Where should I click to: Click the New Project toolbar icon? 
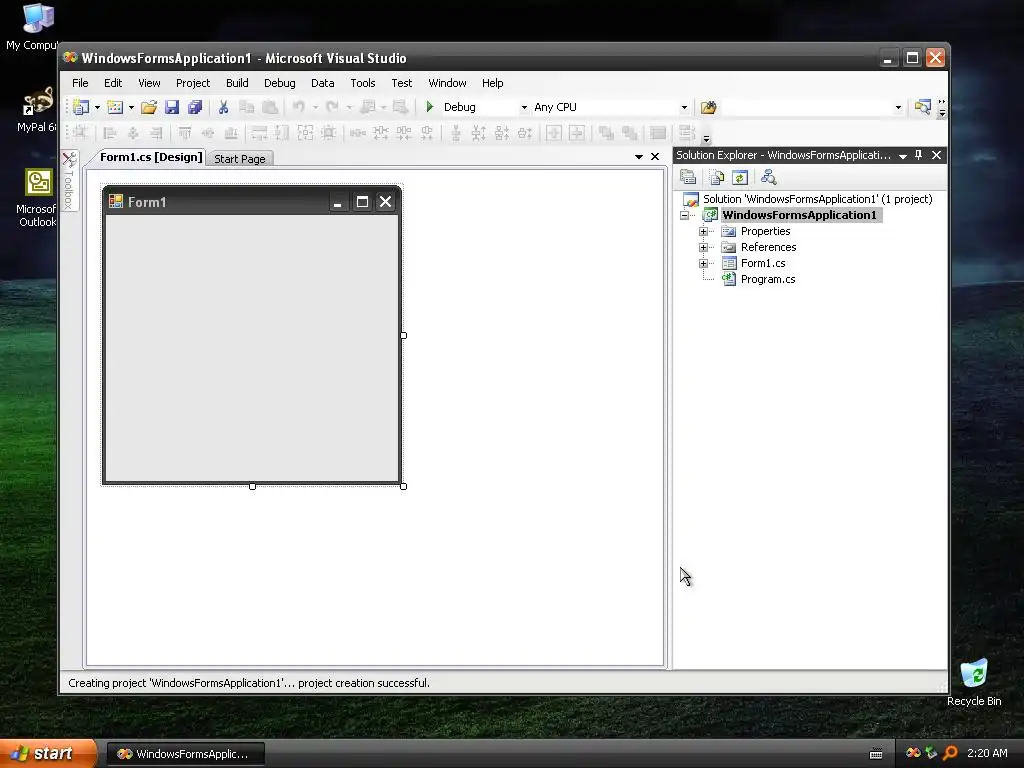point(81,107)
